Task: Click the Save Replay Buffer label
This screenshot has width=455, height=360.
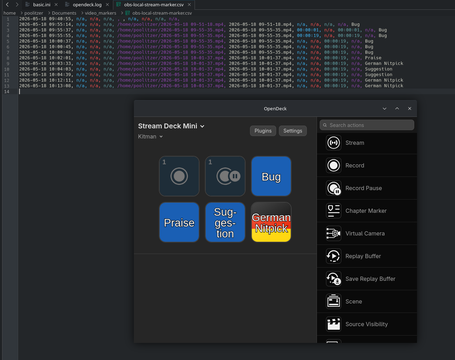Action: click(x=370, y=279)
